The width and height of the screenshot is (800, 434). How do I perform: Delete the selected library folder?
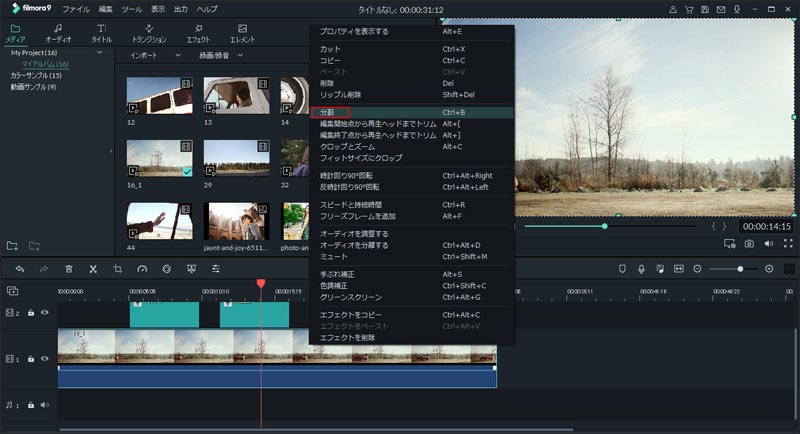click(34, 246)
